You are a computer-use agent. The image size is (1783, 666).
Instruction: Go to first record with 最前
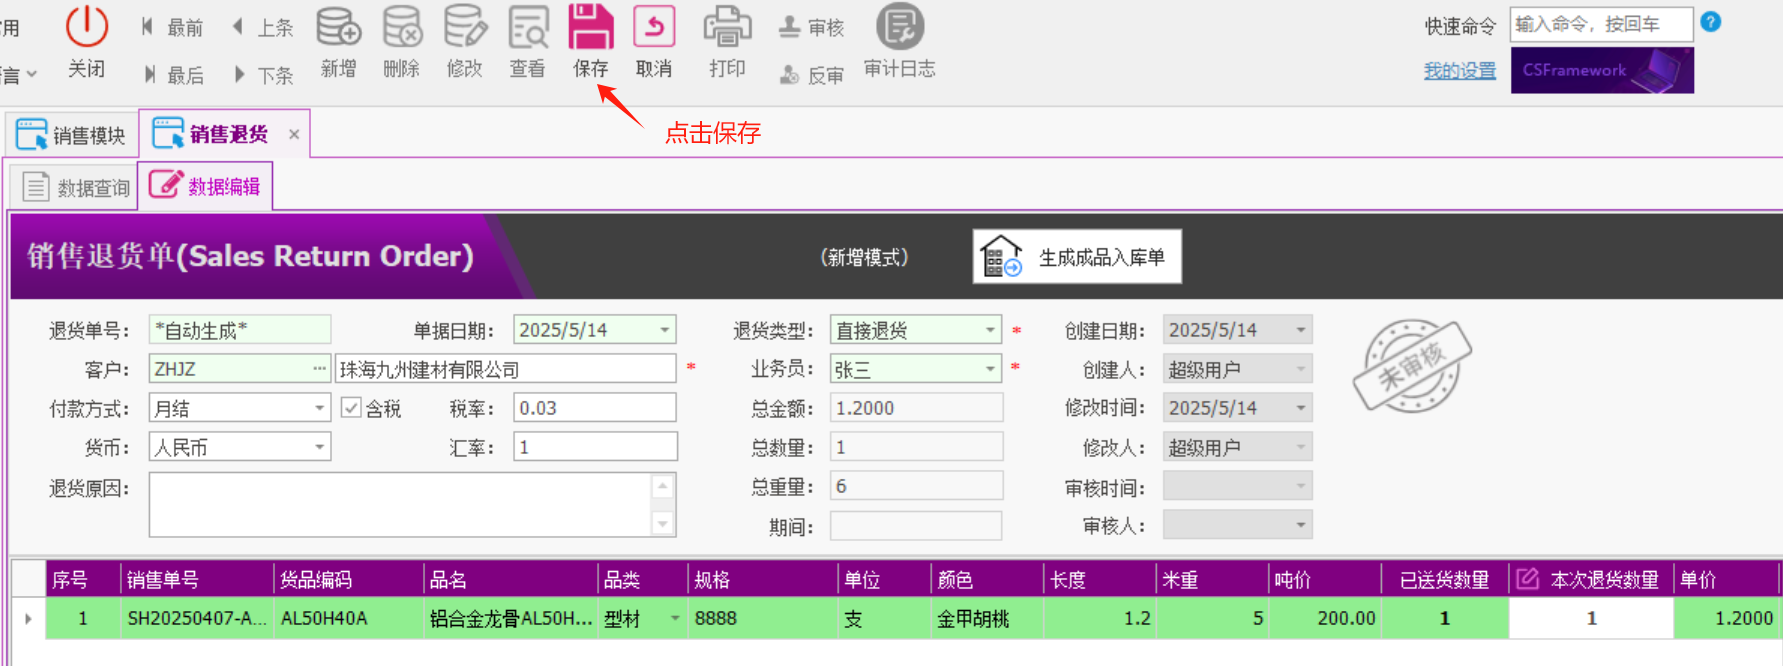172,28
